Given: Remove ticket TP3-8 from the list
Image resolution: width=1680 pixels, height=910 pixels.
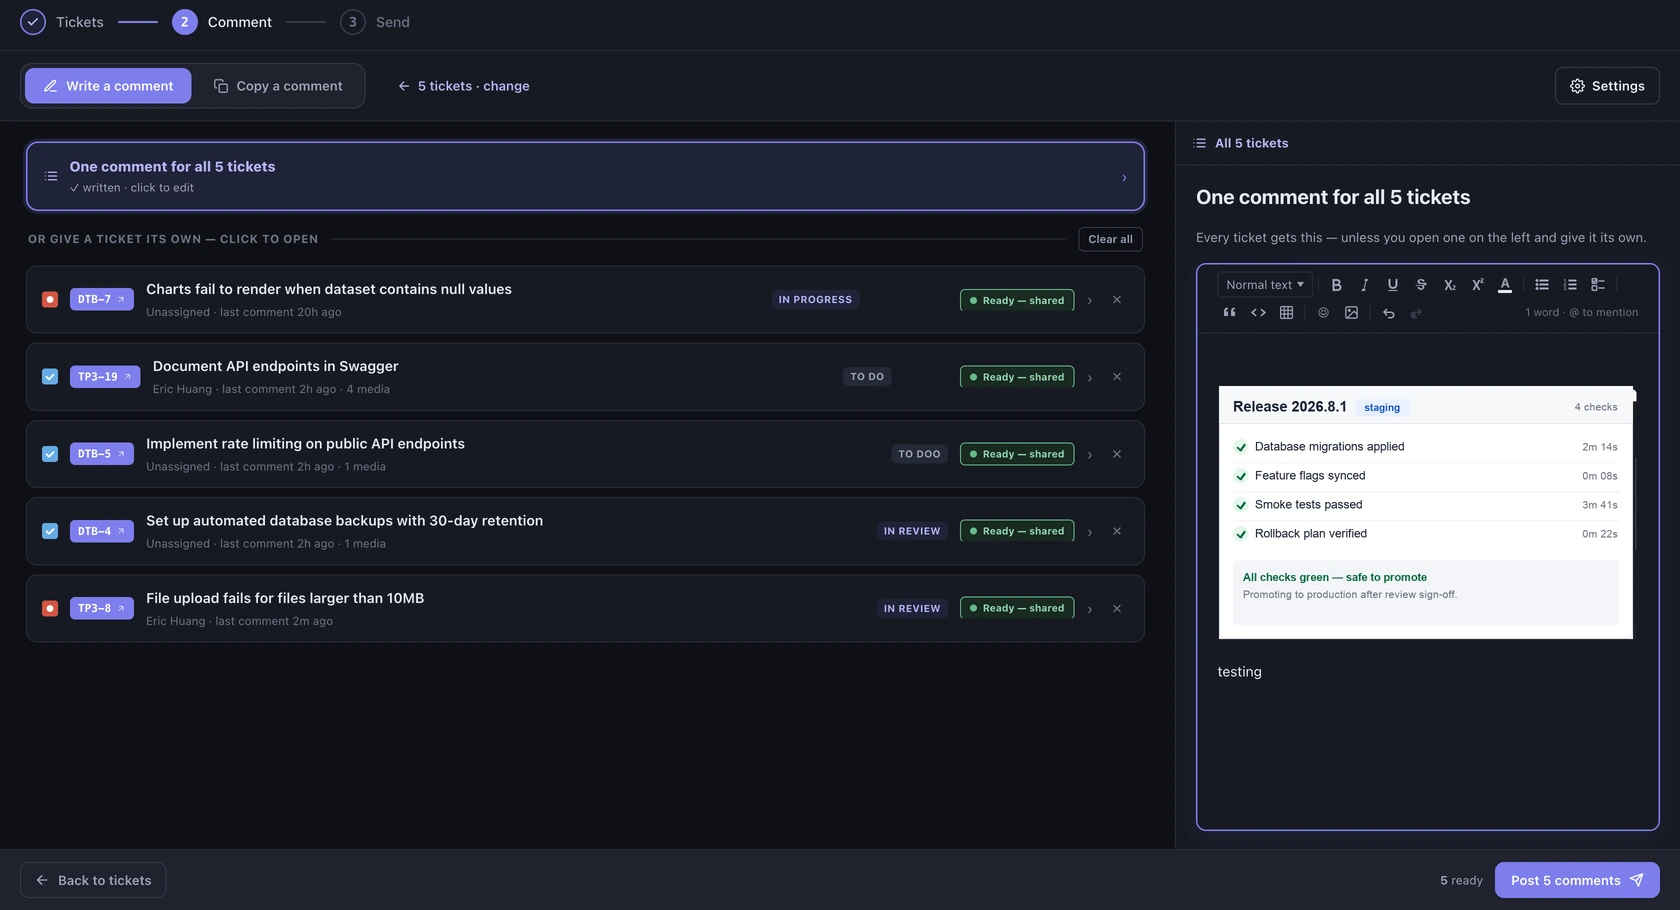Looking at the screenshot, I should point(1117,608).
